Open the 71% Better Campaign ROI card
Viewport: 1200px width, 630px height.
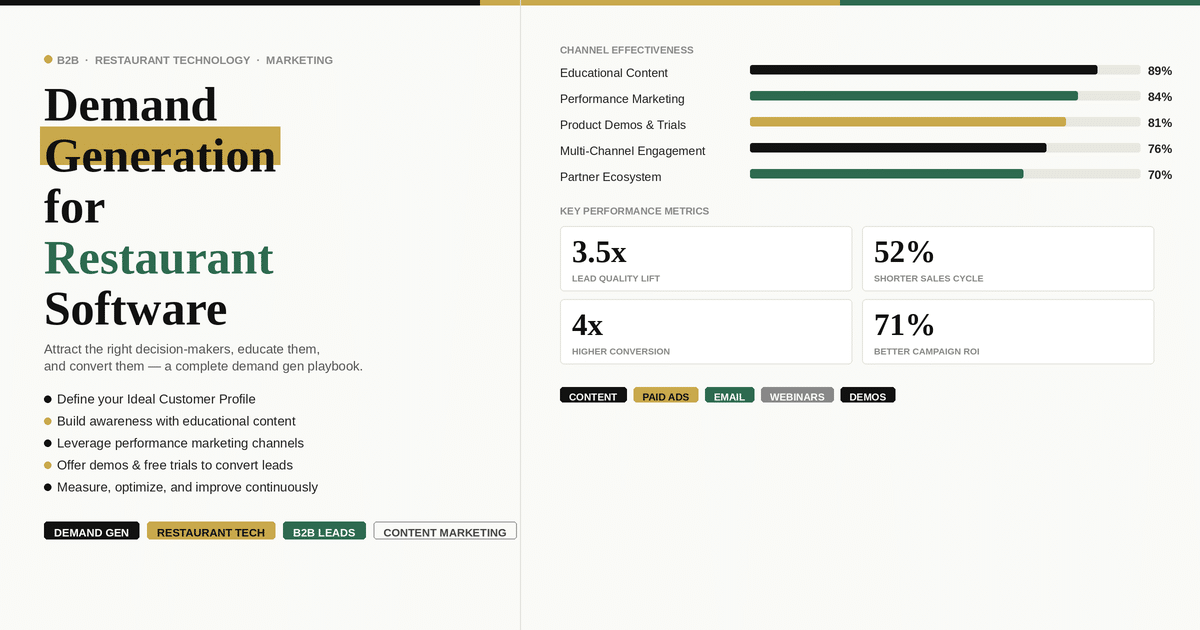click(1007, 332)
